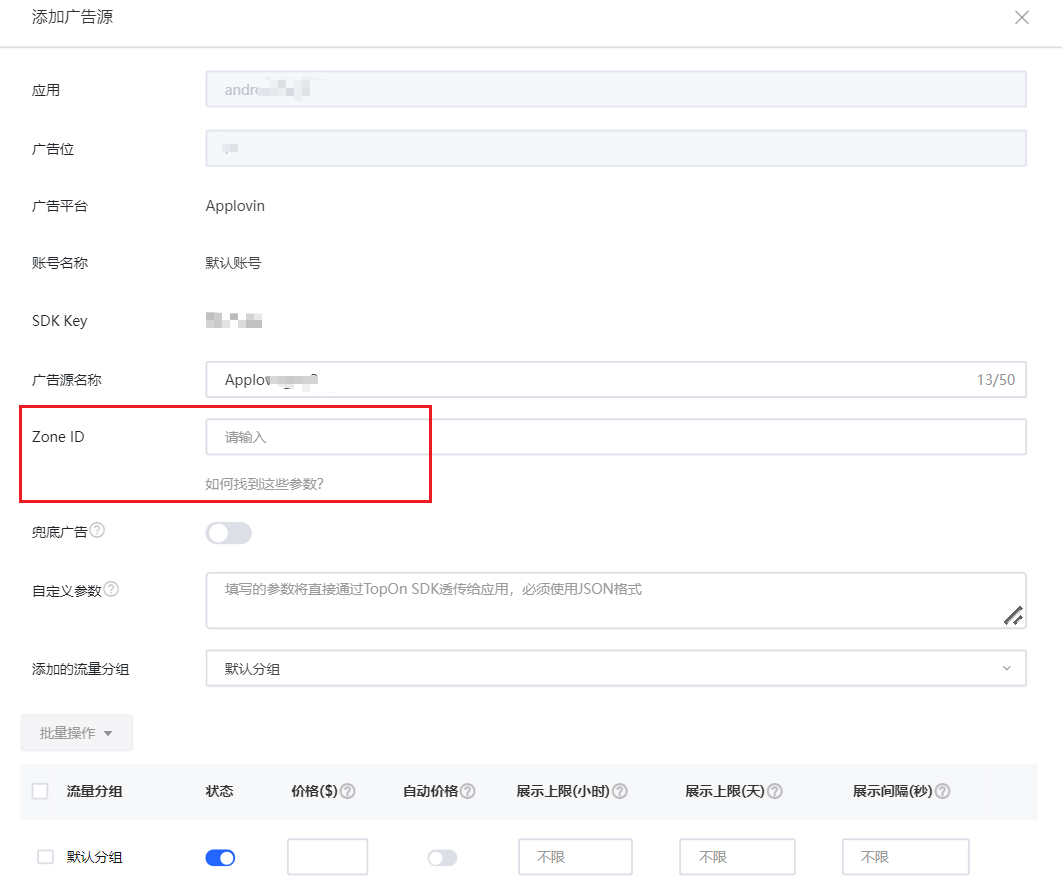Image resolution: width=1062 pixels, height=887 pixels.
Task: Click resize handle on 自定义参数 text area
Action: [x=1014, y=617]
